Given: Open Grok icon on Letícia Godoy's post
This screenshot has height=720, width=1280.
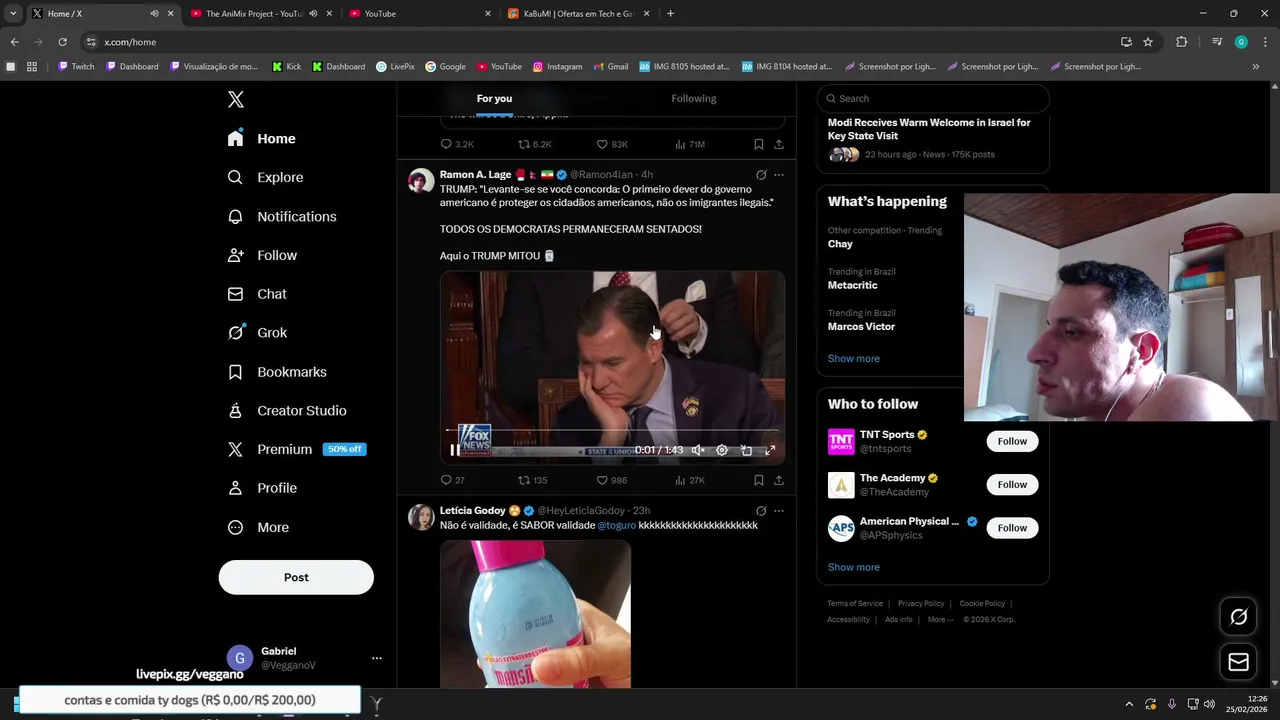Looking at the screenshot, I should (761, 511).
